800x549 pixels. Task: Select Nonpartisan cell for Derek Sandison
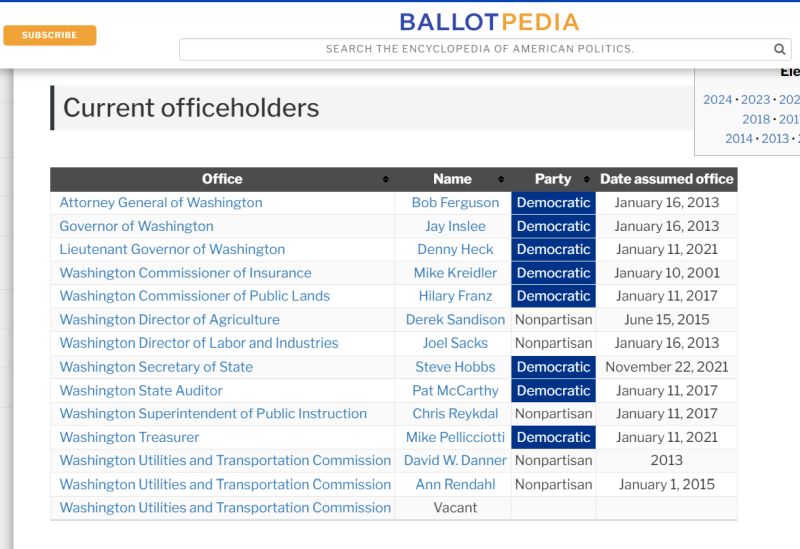coord(553,319)
